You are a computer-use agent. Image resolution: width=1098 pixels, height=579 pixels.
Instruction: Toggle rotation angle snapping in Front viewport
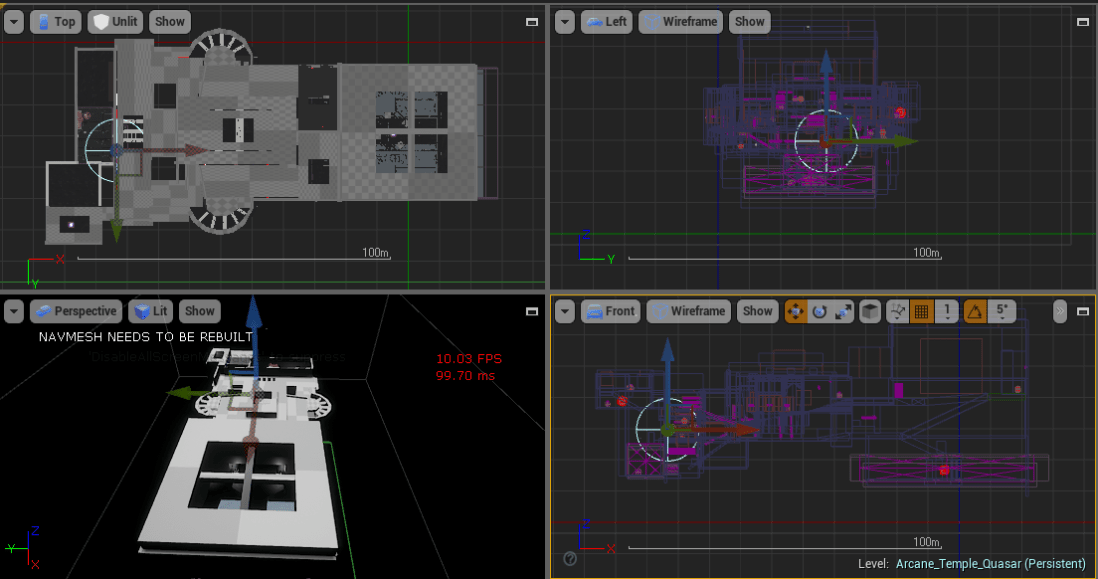(x=977, y=311)
